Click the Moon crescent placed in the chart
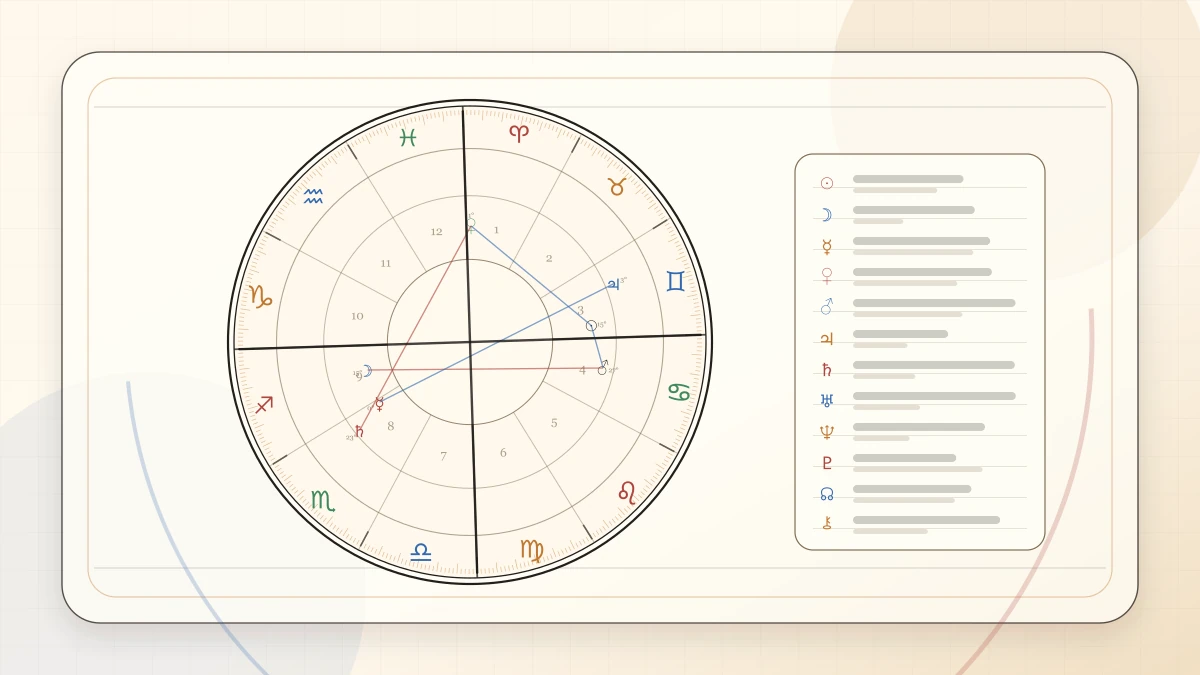1200x675 pixels. [x=367, y=371]
